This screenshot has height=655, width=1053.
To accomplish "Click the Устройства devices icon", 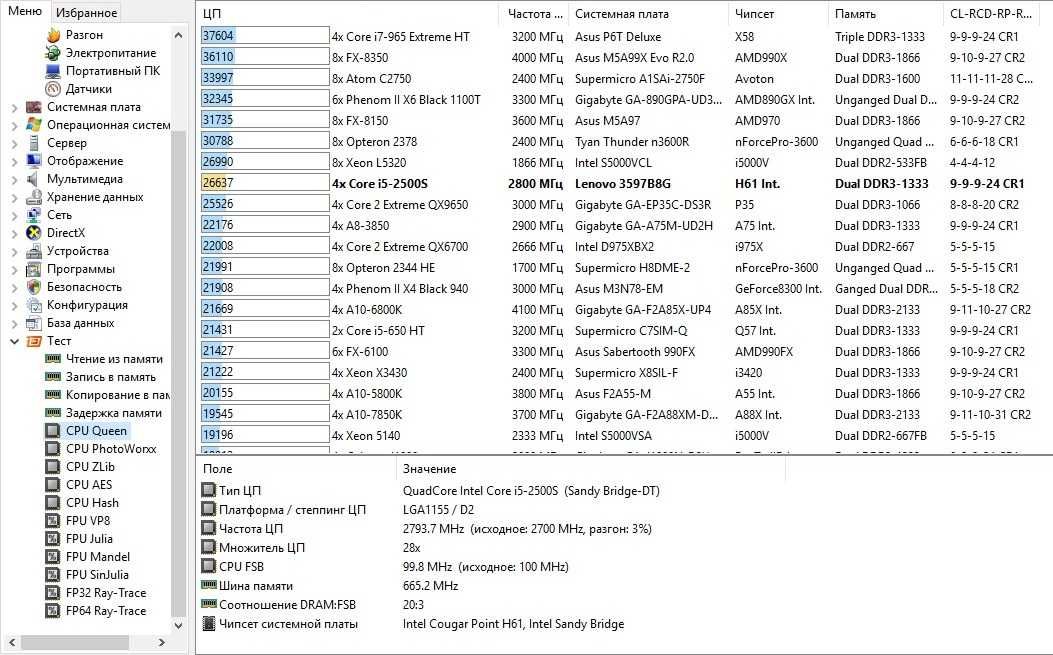I will point(34,251).
